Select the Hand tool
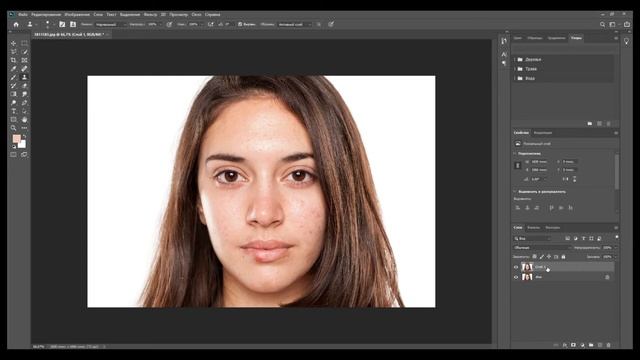Screen dimensions: 640x360 tap(24, 120)
